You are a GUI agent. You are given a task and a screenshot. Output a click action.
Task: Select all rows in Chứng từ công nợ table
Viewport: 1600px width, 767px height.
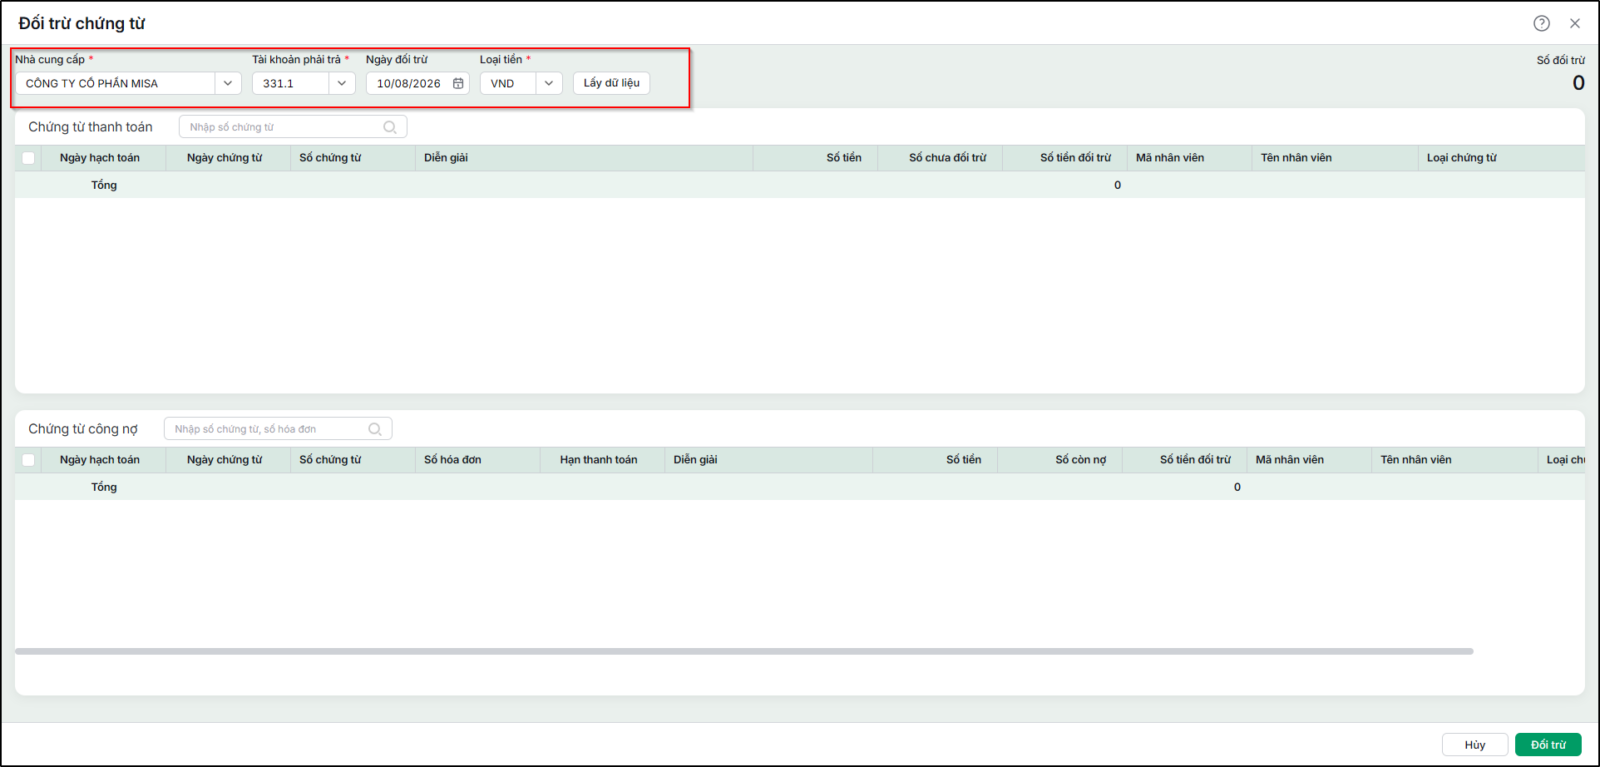pyautogui.click(x=28, y=460)
